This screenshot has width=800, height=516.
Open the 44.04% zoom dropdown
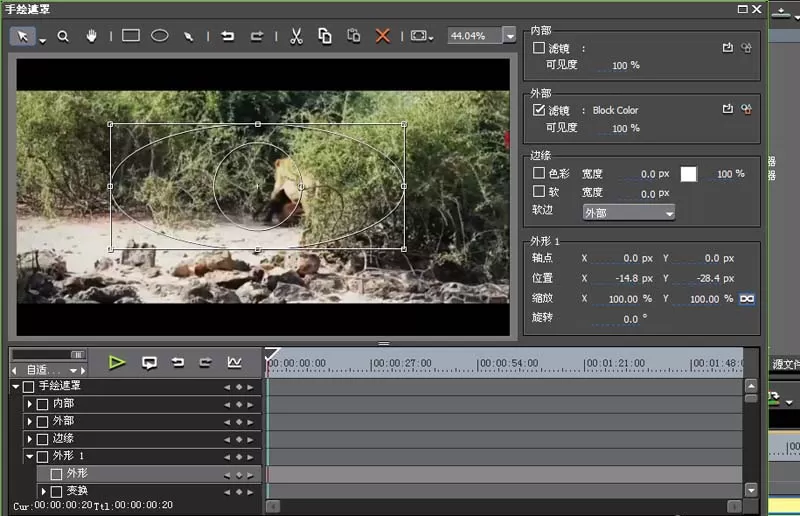pos(509,36)
